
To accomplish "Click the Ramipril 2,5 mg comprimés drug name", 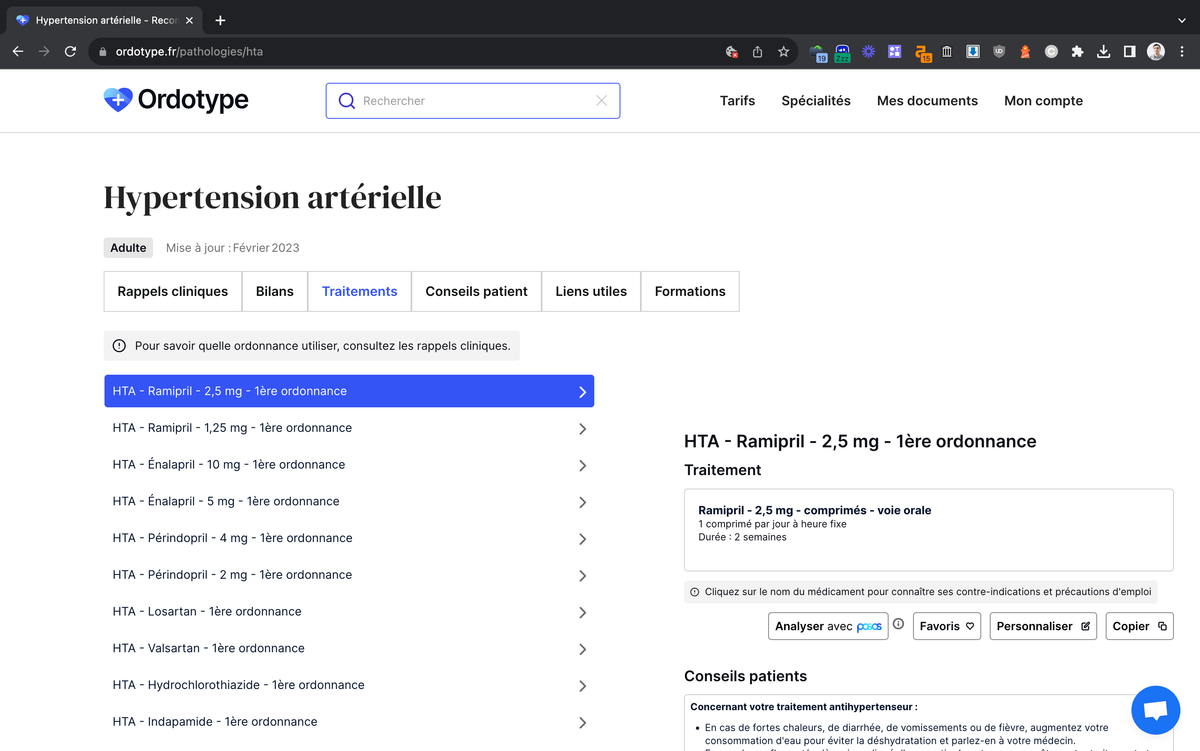I will point(815,510).
